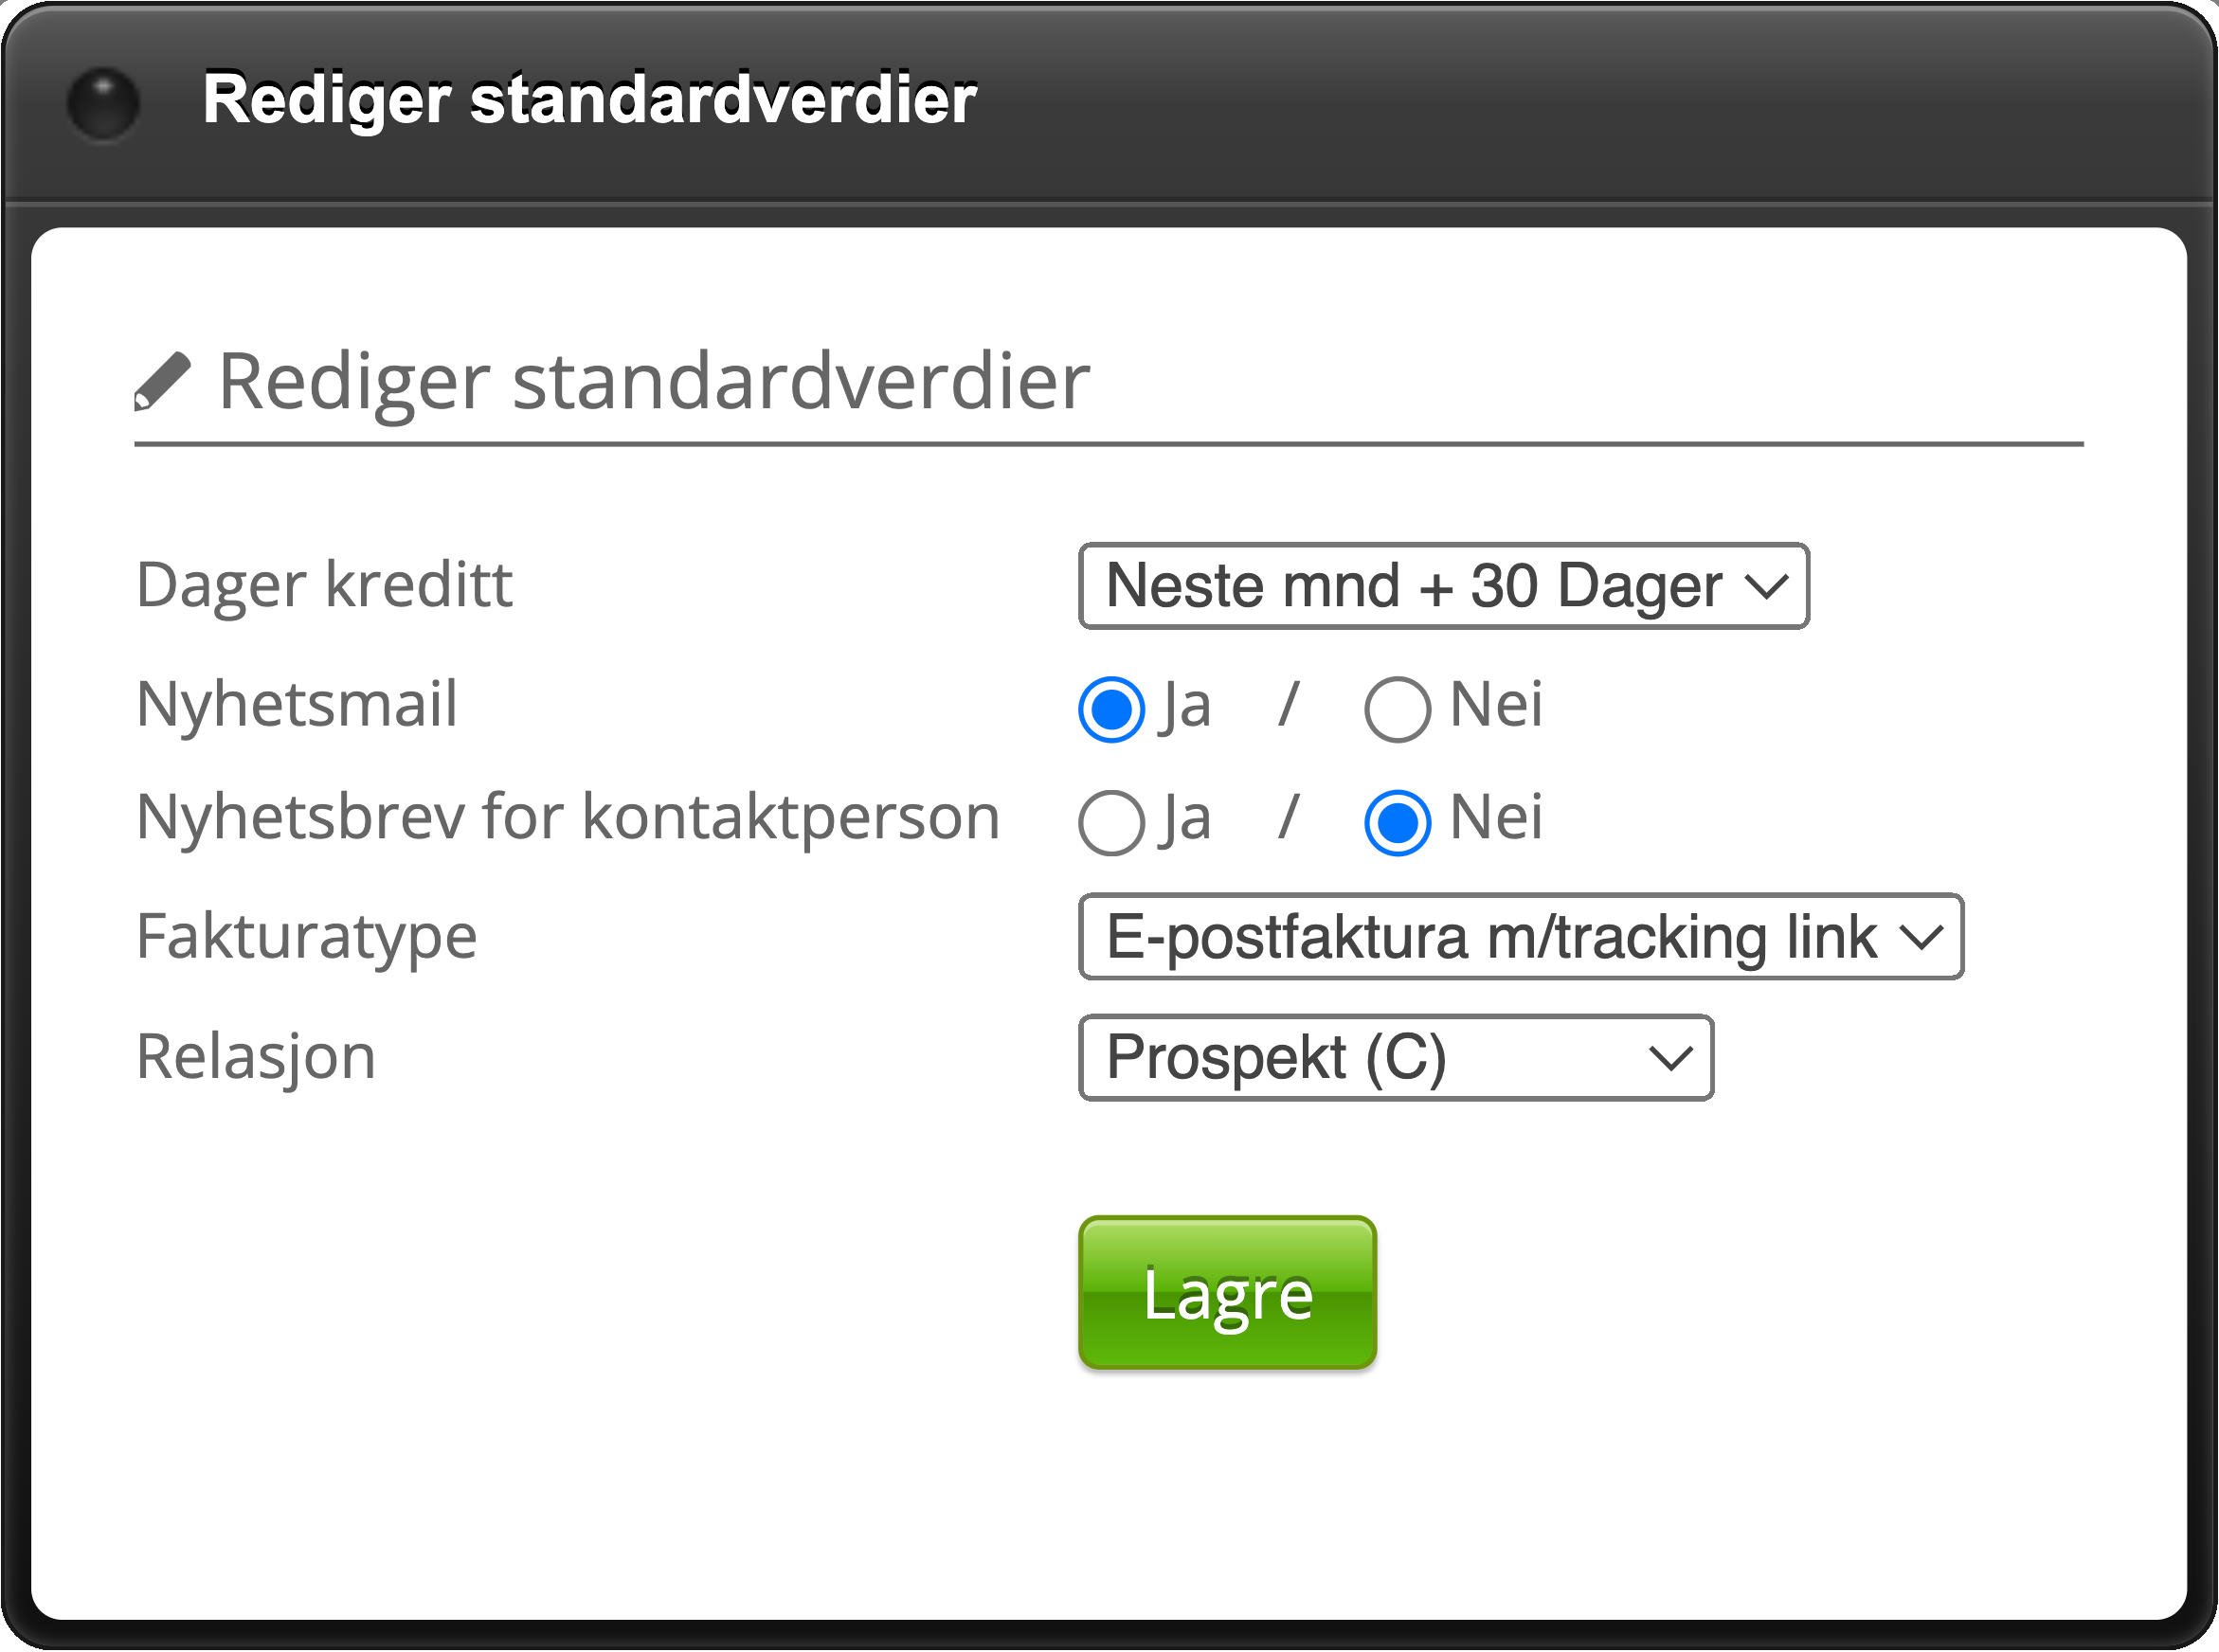Screen dimensions: 2219x1652
Task: Click the dark round button in title bar
Action: pos(103,103)
